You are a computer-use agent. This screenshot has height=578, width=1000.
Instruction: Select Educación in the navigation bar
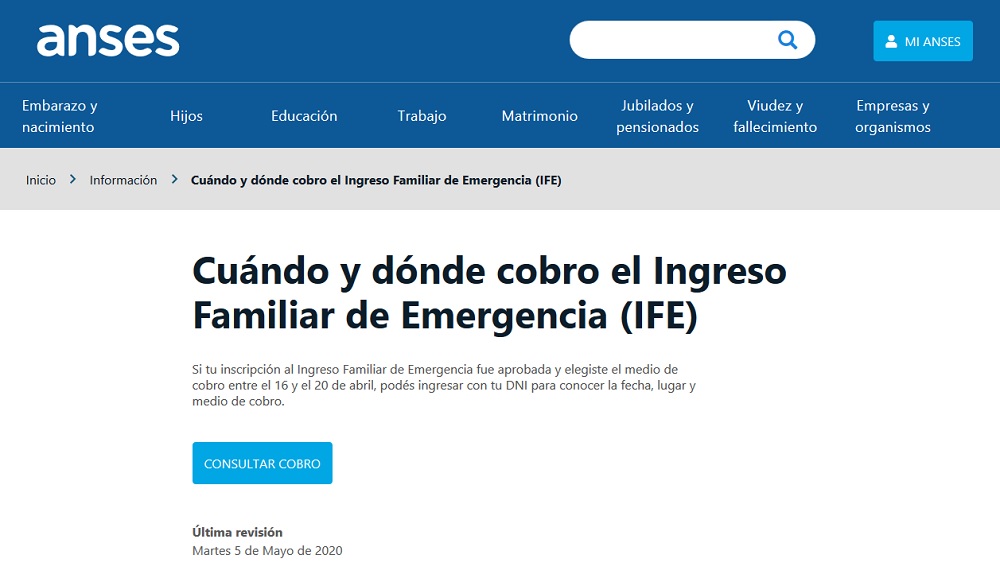click(304, 116)
